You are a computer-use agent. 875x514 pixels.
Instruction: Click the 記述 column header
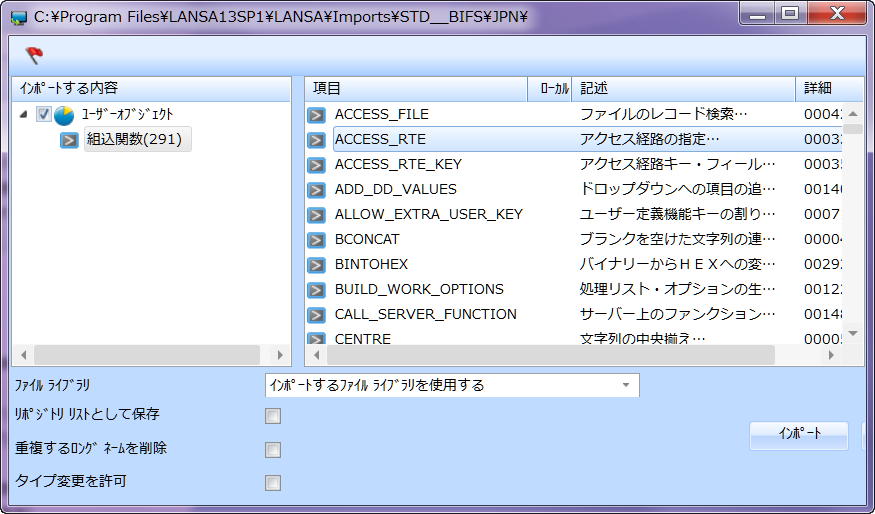pos(684,89)
